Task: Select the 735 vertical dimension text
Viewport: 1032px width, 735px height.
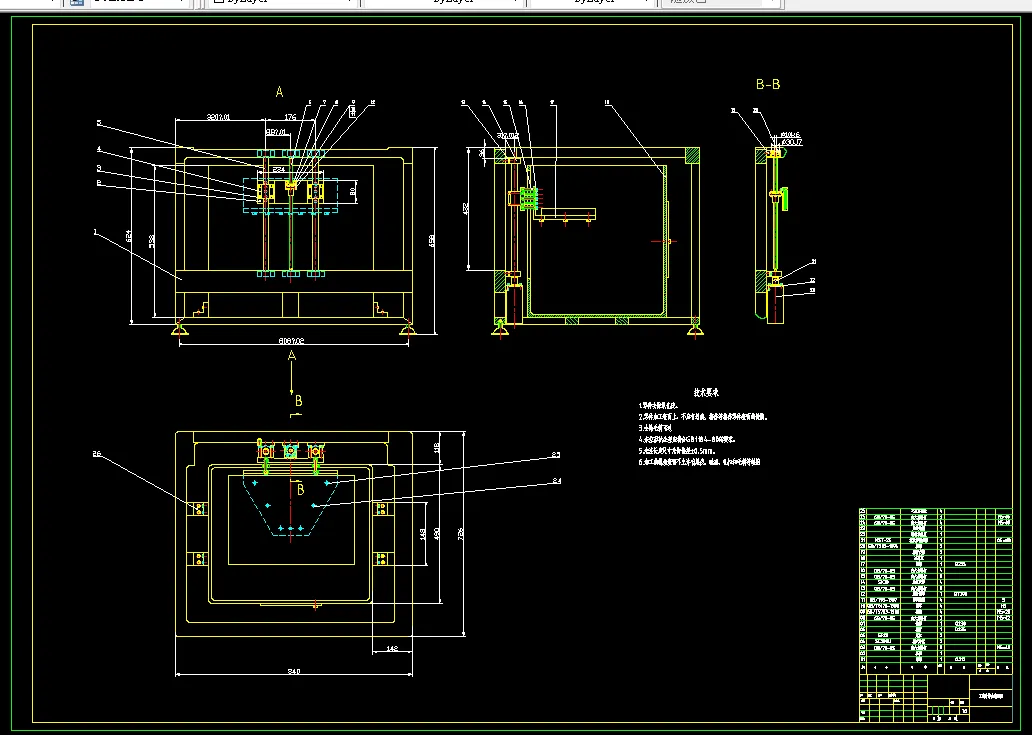Action: click(461, 533)
